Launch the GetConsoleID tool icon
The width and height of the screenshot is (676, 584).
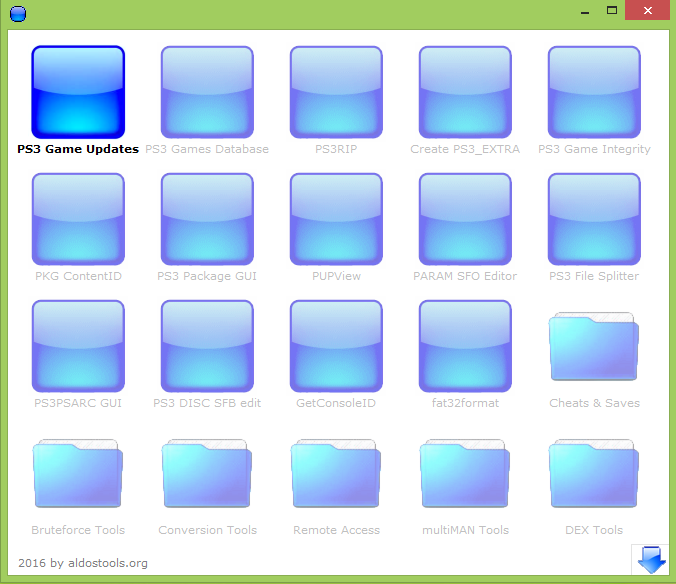click(x=336, y=346)
